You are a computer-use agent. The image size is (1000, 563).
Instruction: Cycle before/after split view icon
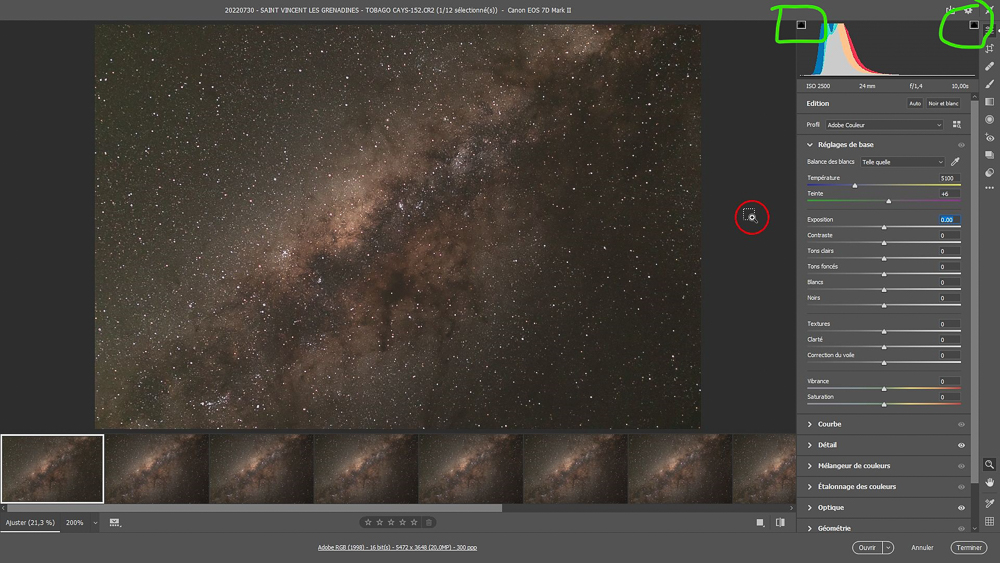(780, 523)
